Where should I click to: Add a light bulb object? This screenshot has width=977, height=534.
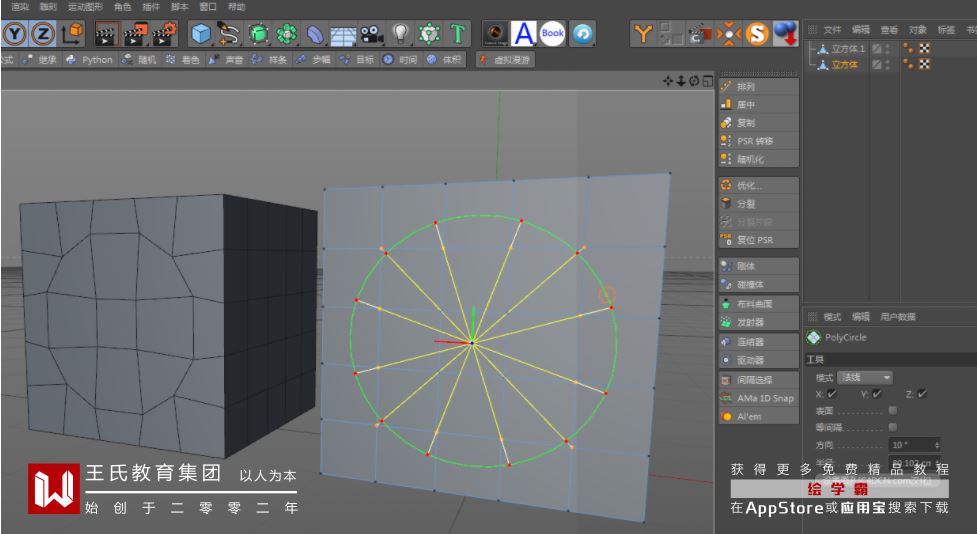point(400,34)
